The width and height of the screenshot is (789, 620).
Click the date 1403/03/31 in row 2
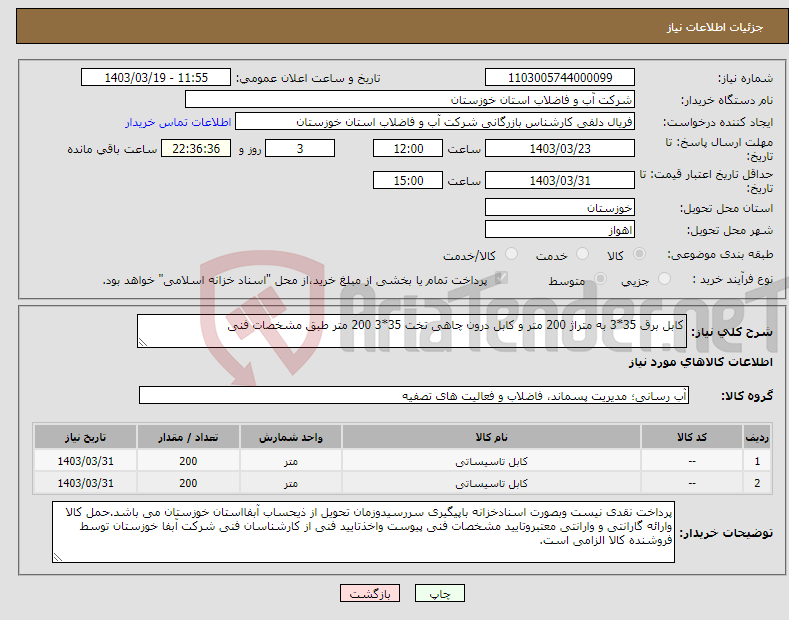coord(86,483)
